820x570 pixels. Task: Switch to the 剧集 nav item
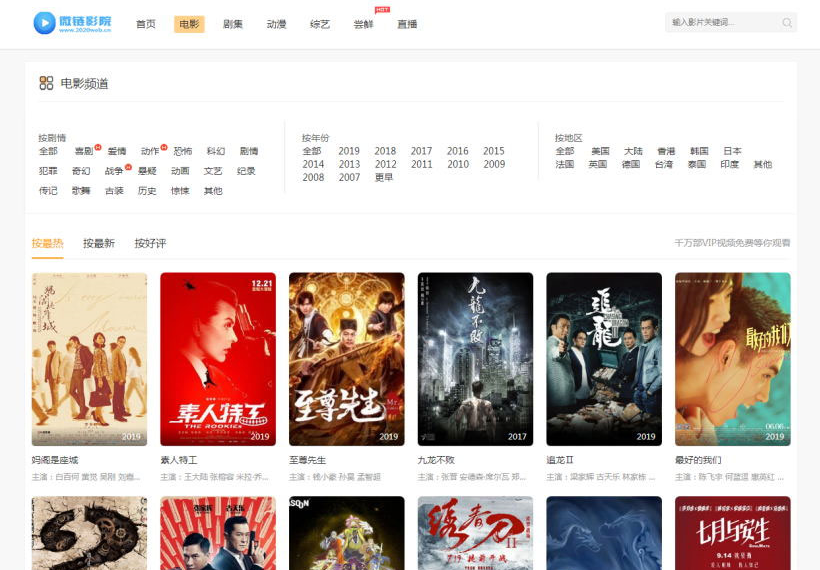233,24
